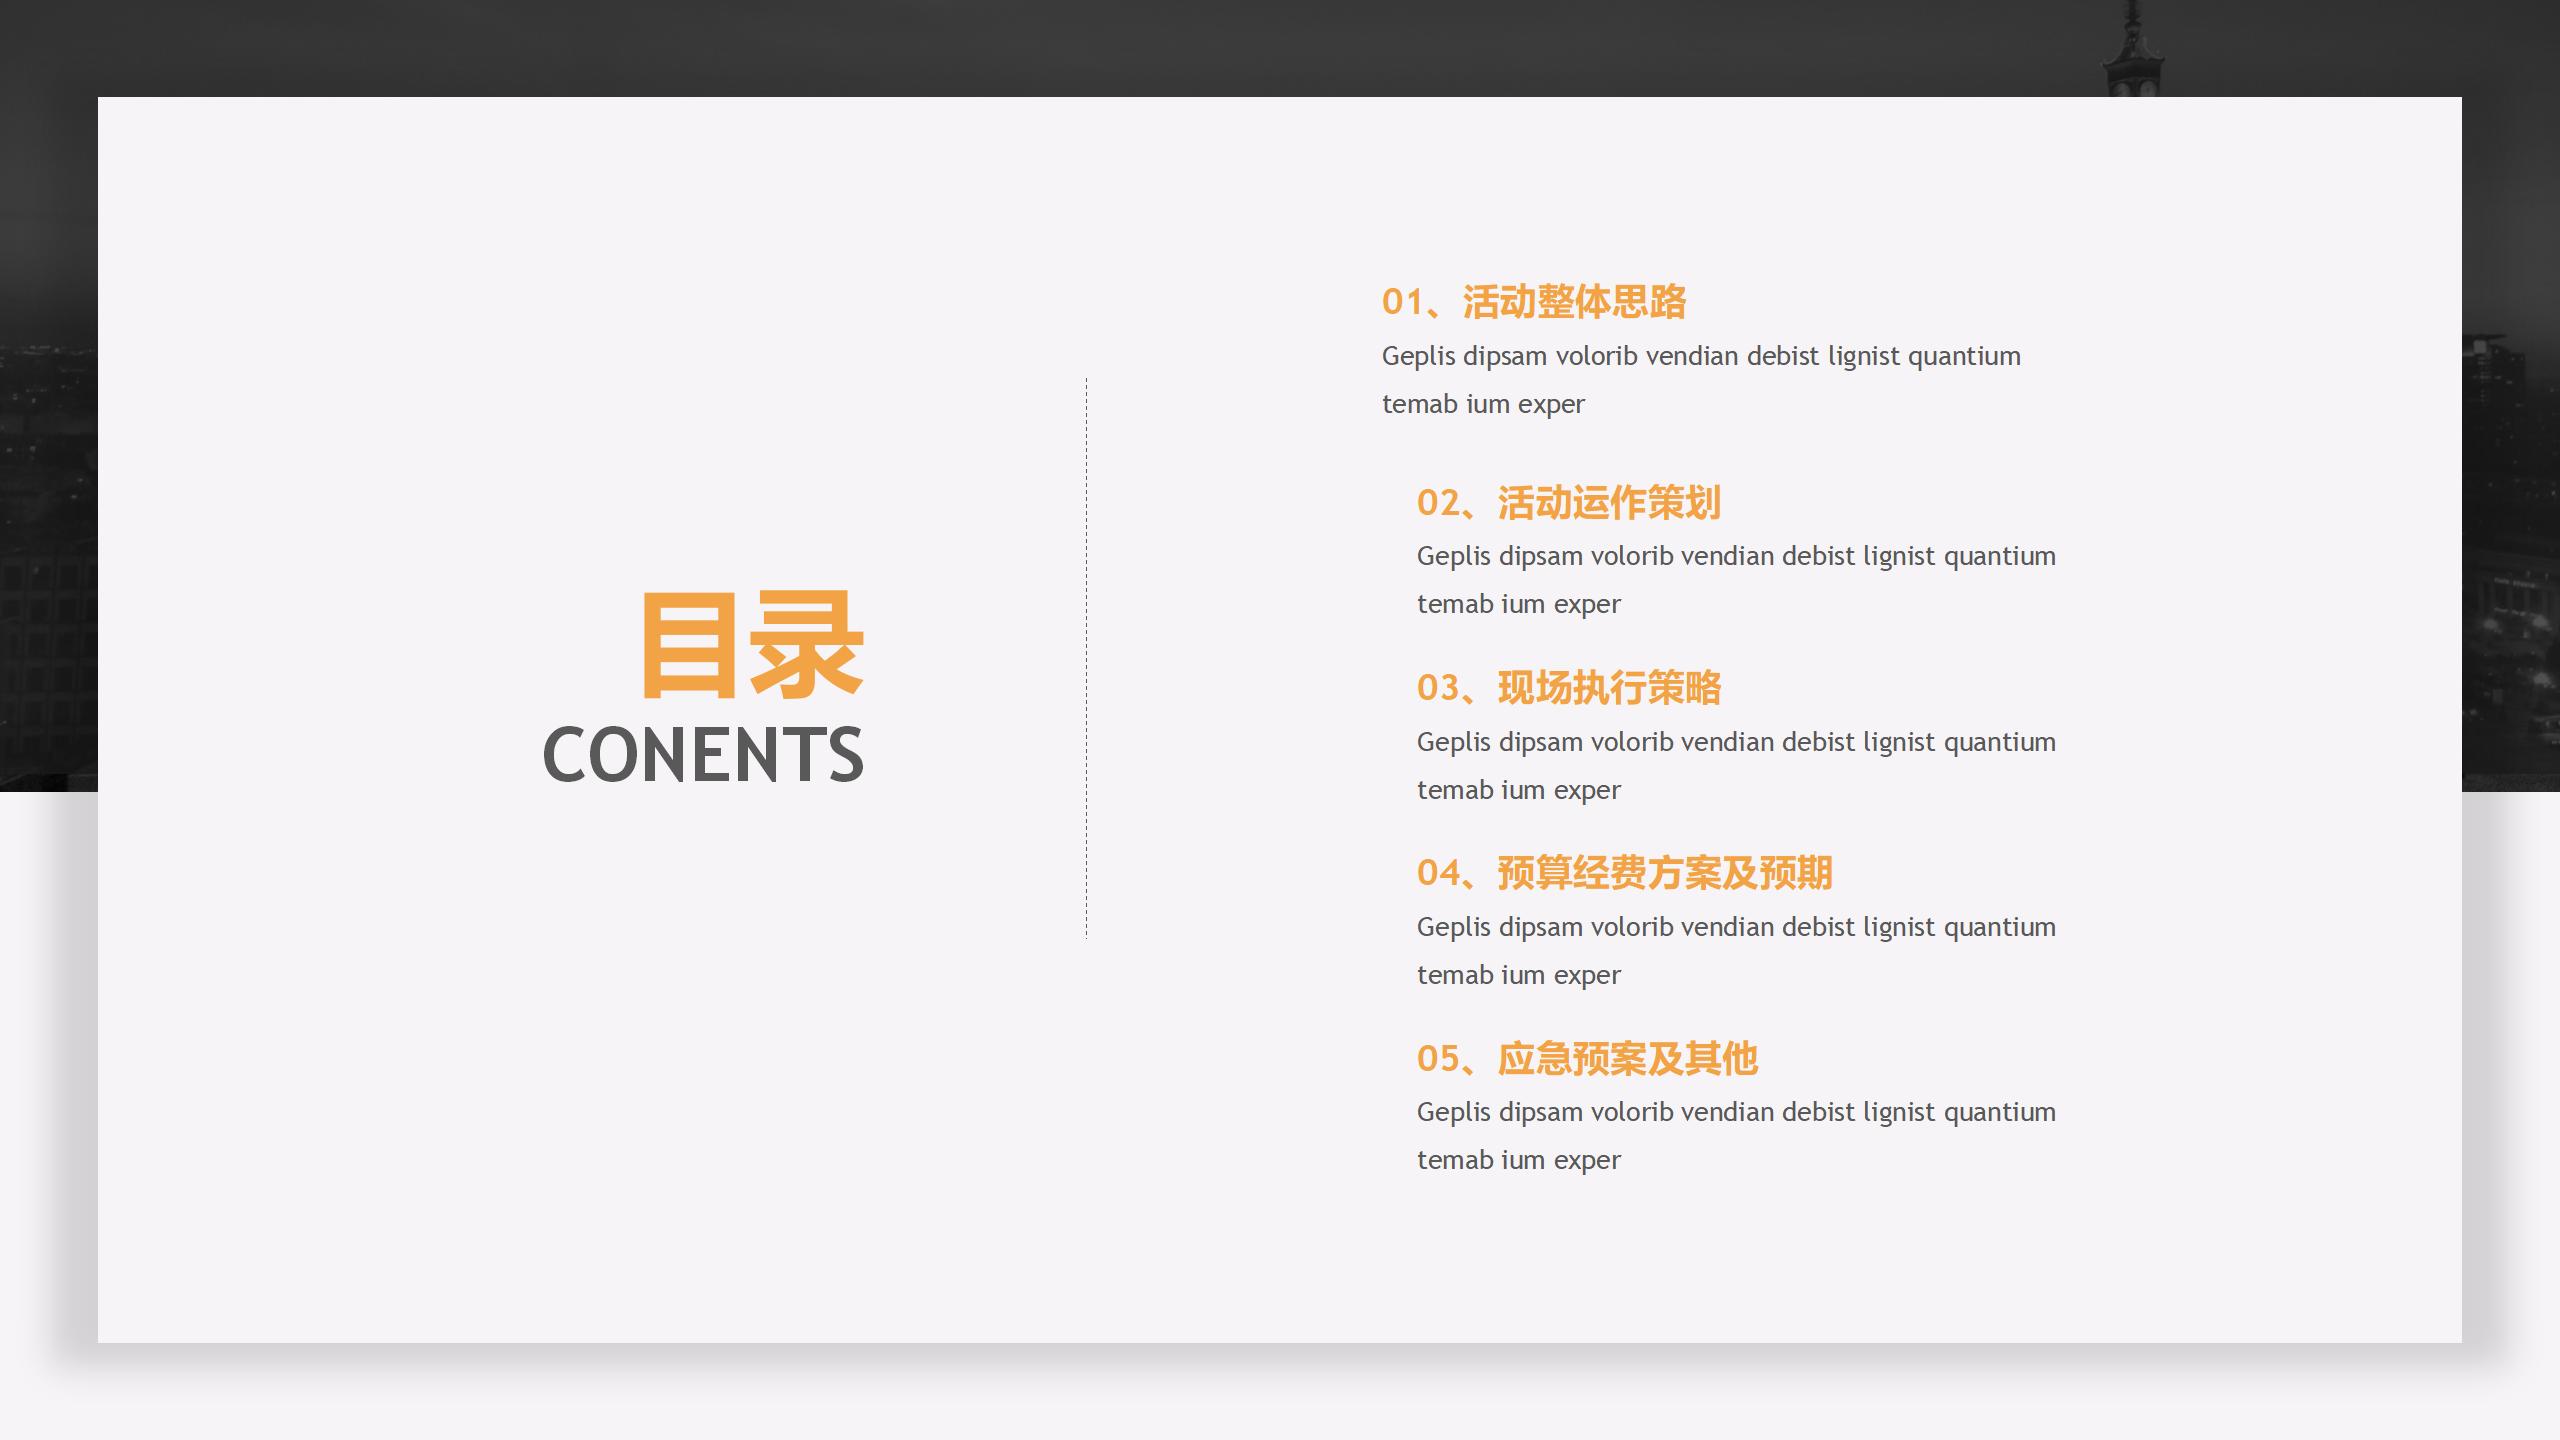Click the heading 05、应急预案及其他
Viewport: 2560px width, 1440px height.
(1590, 1058)
